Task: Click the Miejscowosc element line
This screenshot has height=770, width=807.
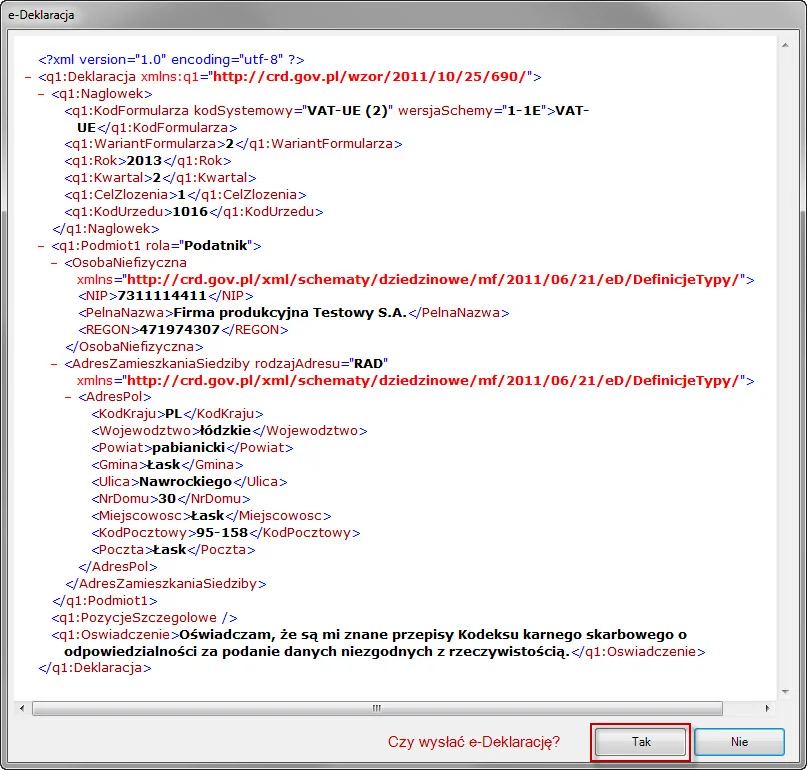Action: 211,516
